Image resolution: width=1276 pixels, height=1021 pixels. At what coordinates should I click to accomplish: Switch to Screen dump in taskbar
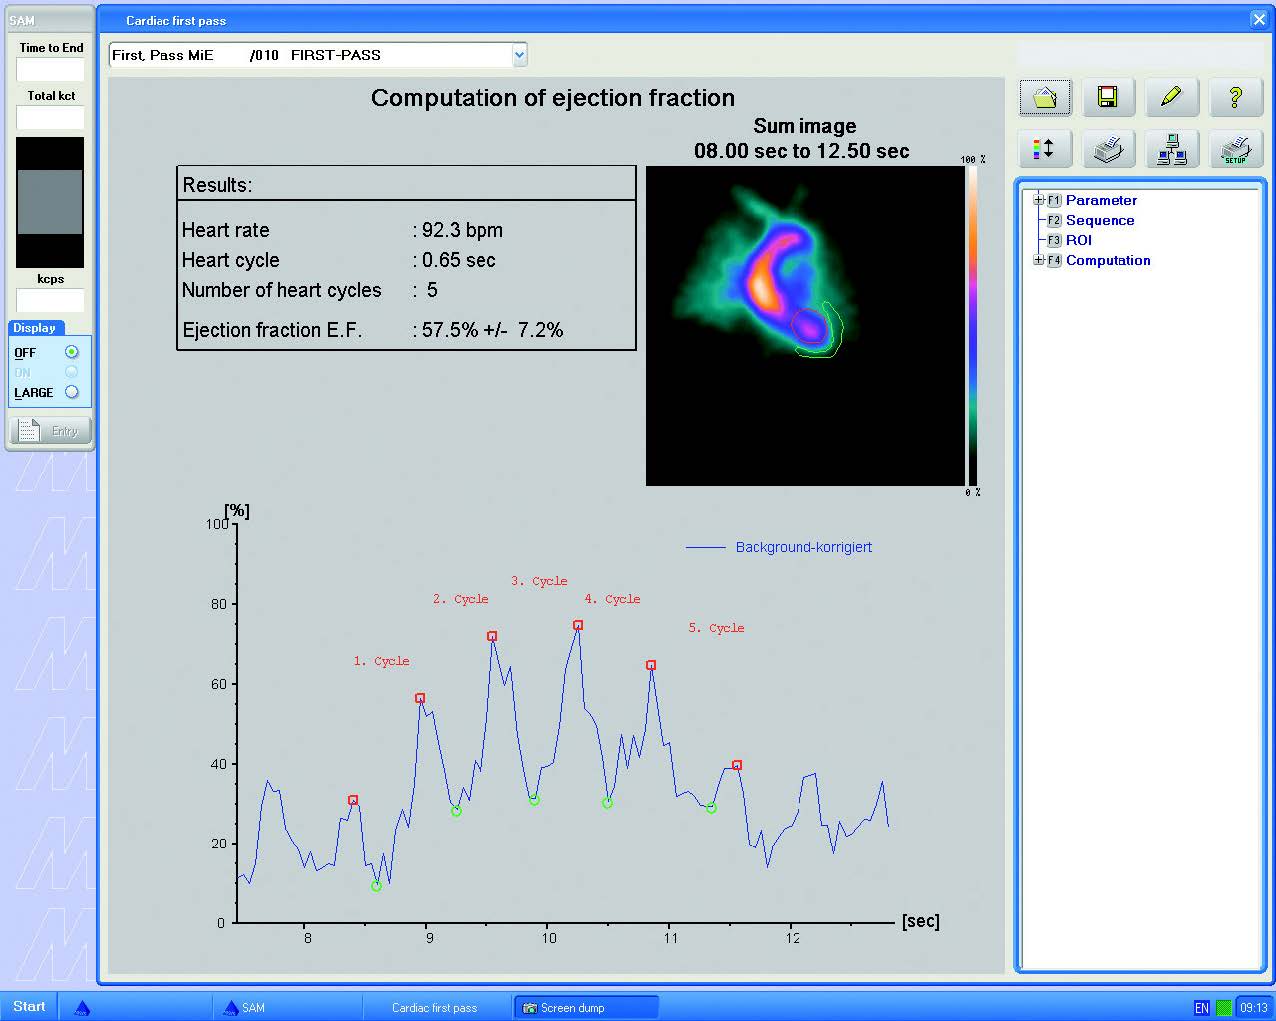(x=585, y=1007)
